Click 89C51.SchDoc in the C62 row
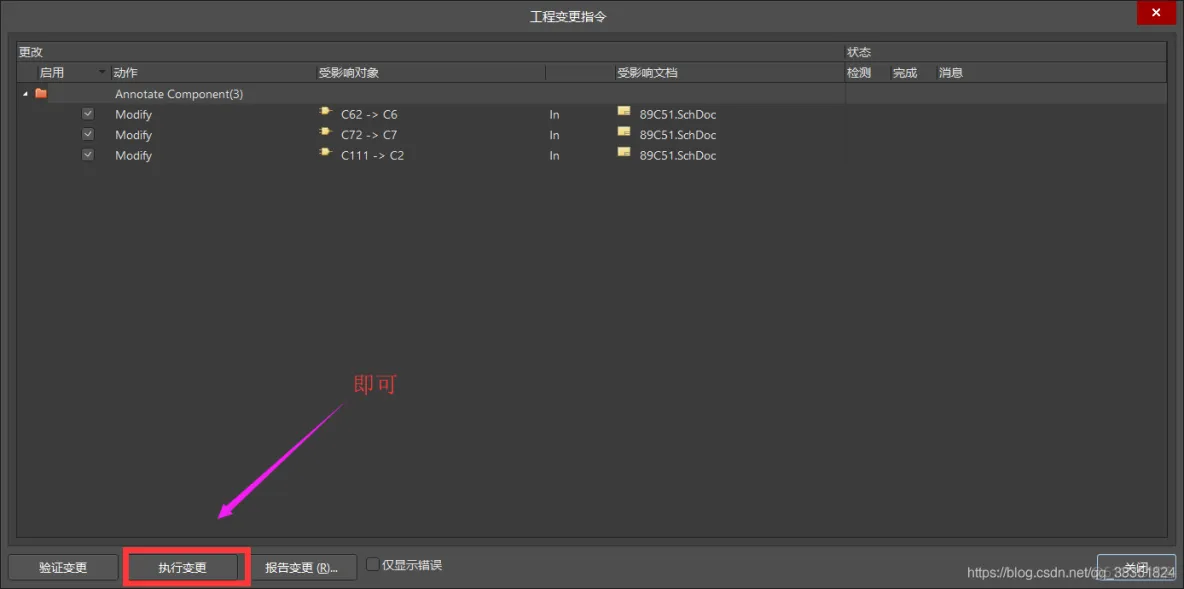The image size is (1184, 589). point(677,115)
